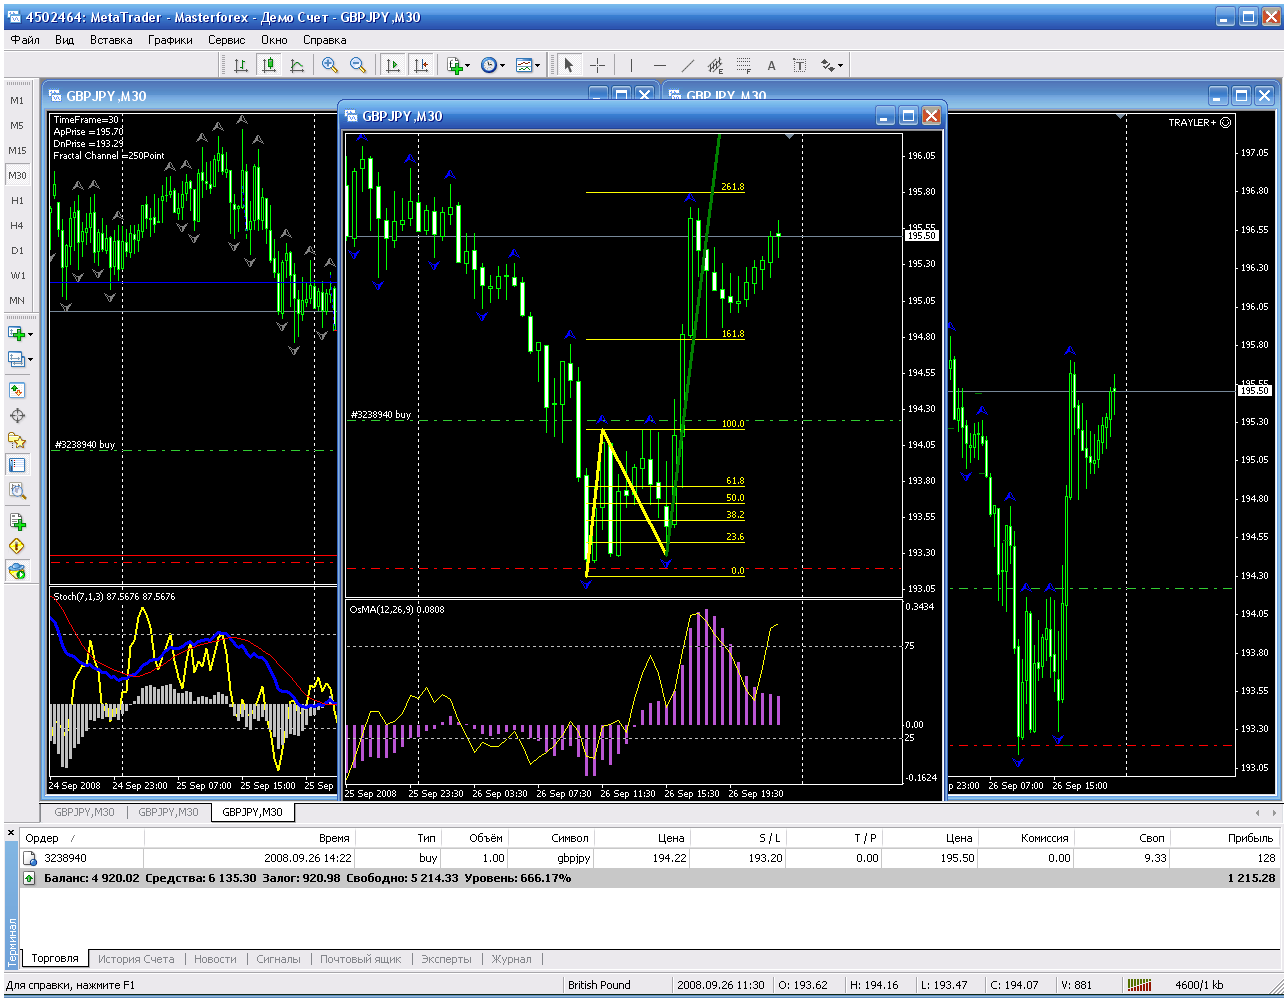The image size is (1288, 998).
Task: Open the Strategy Tester icon
Action: click(x=17, y=490)
